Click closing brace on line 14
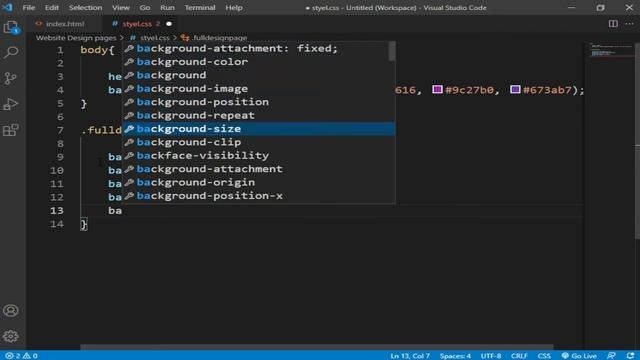 (84, 224)
